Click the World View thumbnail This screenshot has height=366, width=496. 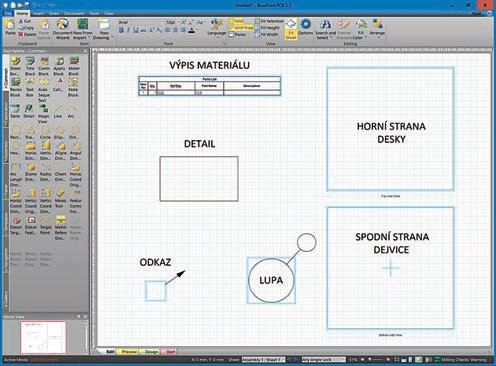click(43, 337)
